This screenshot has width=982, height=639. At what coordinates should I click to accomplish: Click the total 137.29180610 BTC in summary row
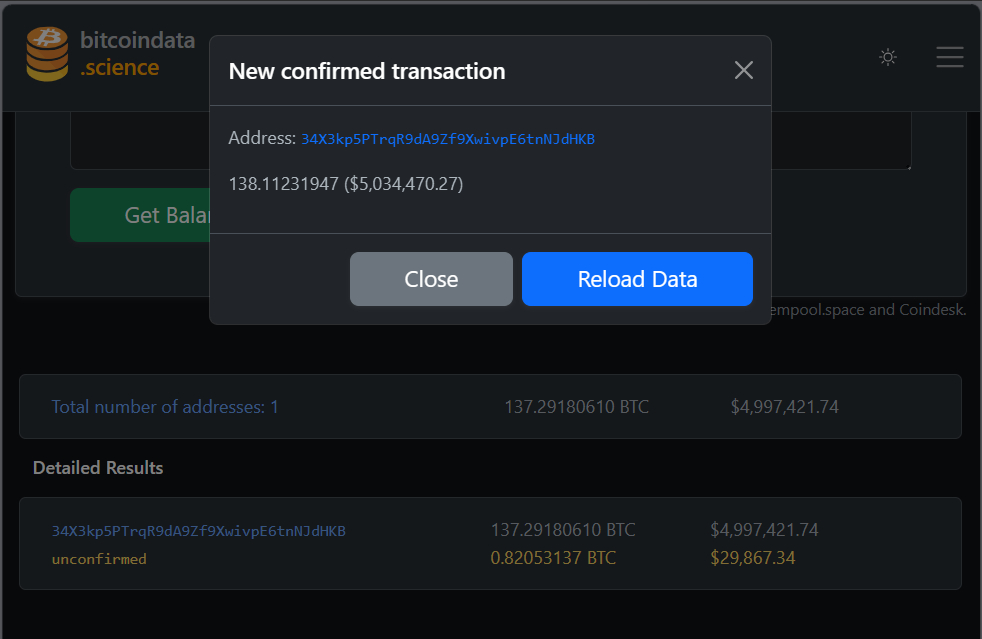pos(576,407)
